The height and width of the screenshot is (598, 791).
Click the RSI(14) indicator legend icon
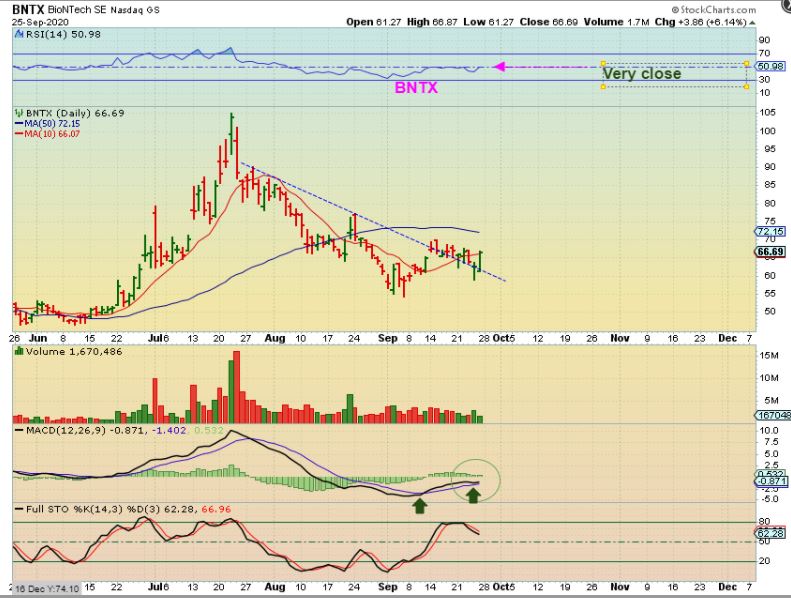[19, 34]
